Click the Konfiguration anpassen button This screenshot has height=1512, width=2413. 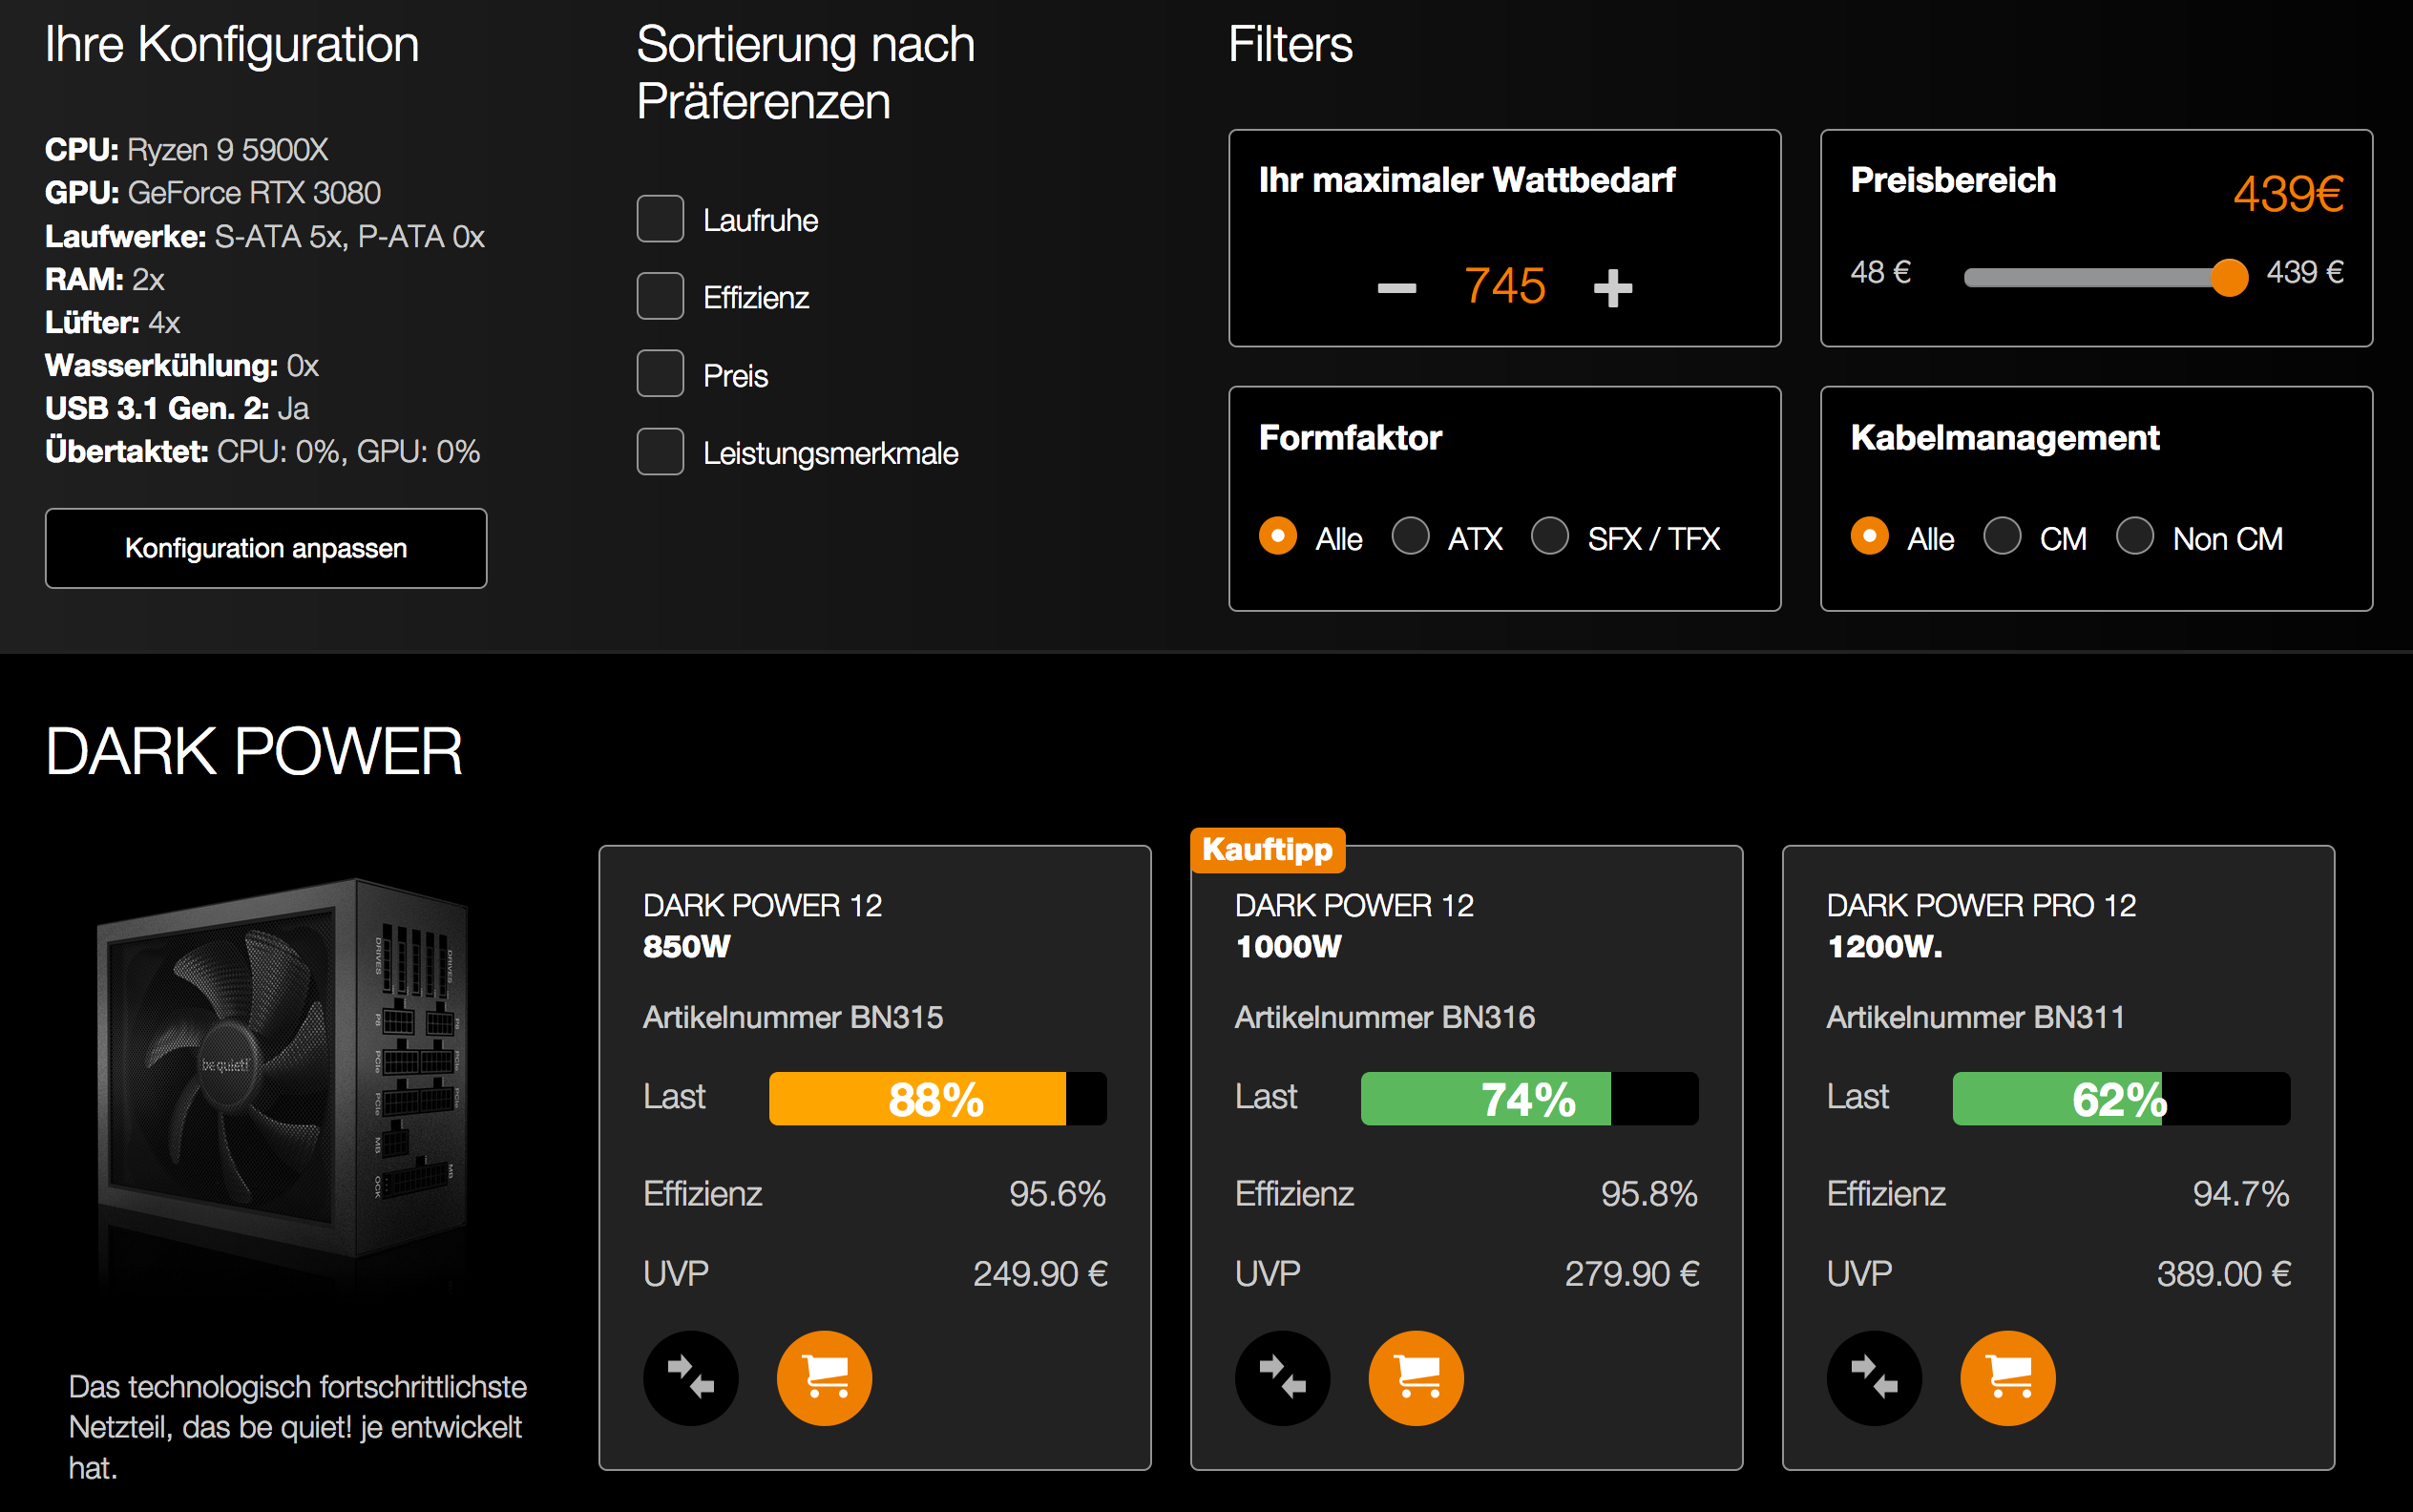tap(266, 548)
